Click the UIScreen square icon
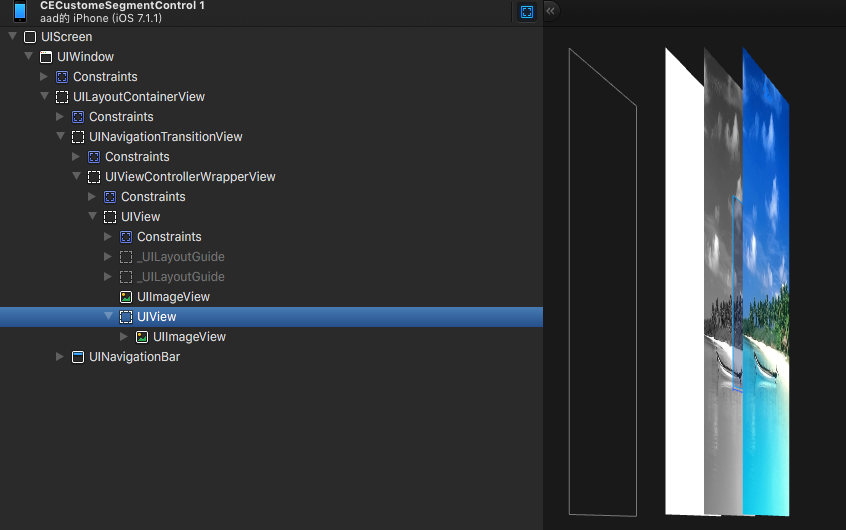Viewport: 846px width, 530px height. coord(30,37)
